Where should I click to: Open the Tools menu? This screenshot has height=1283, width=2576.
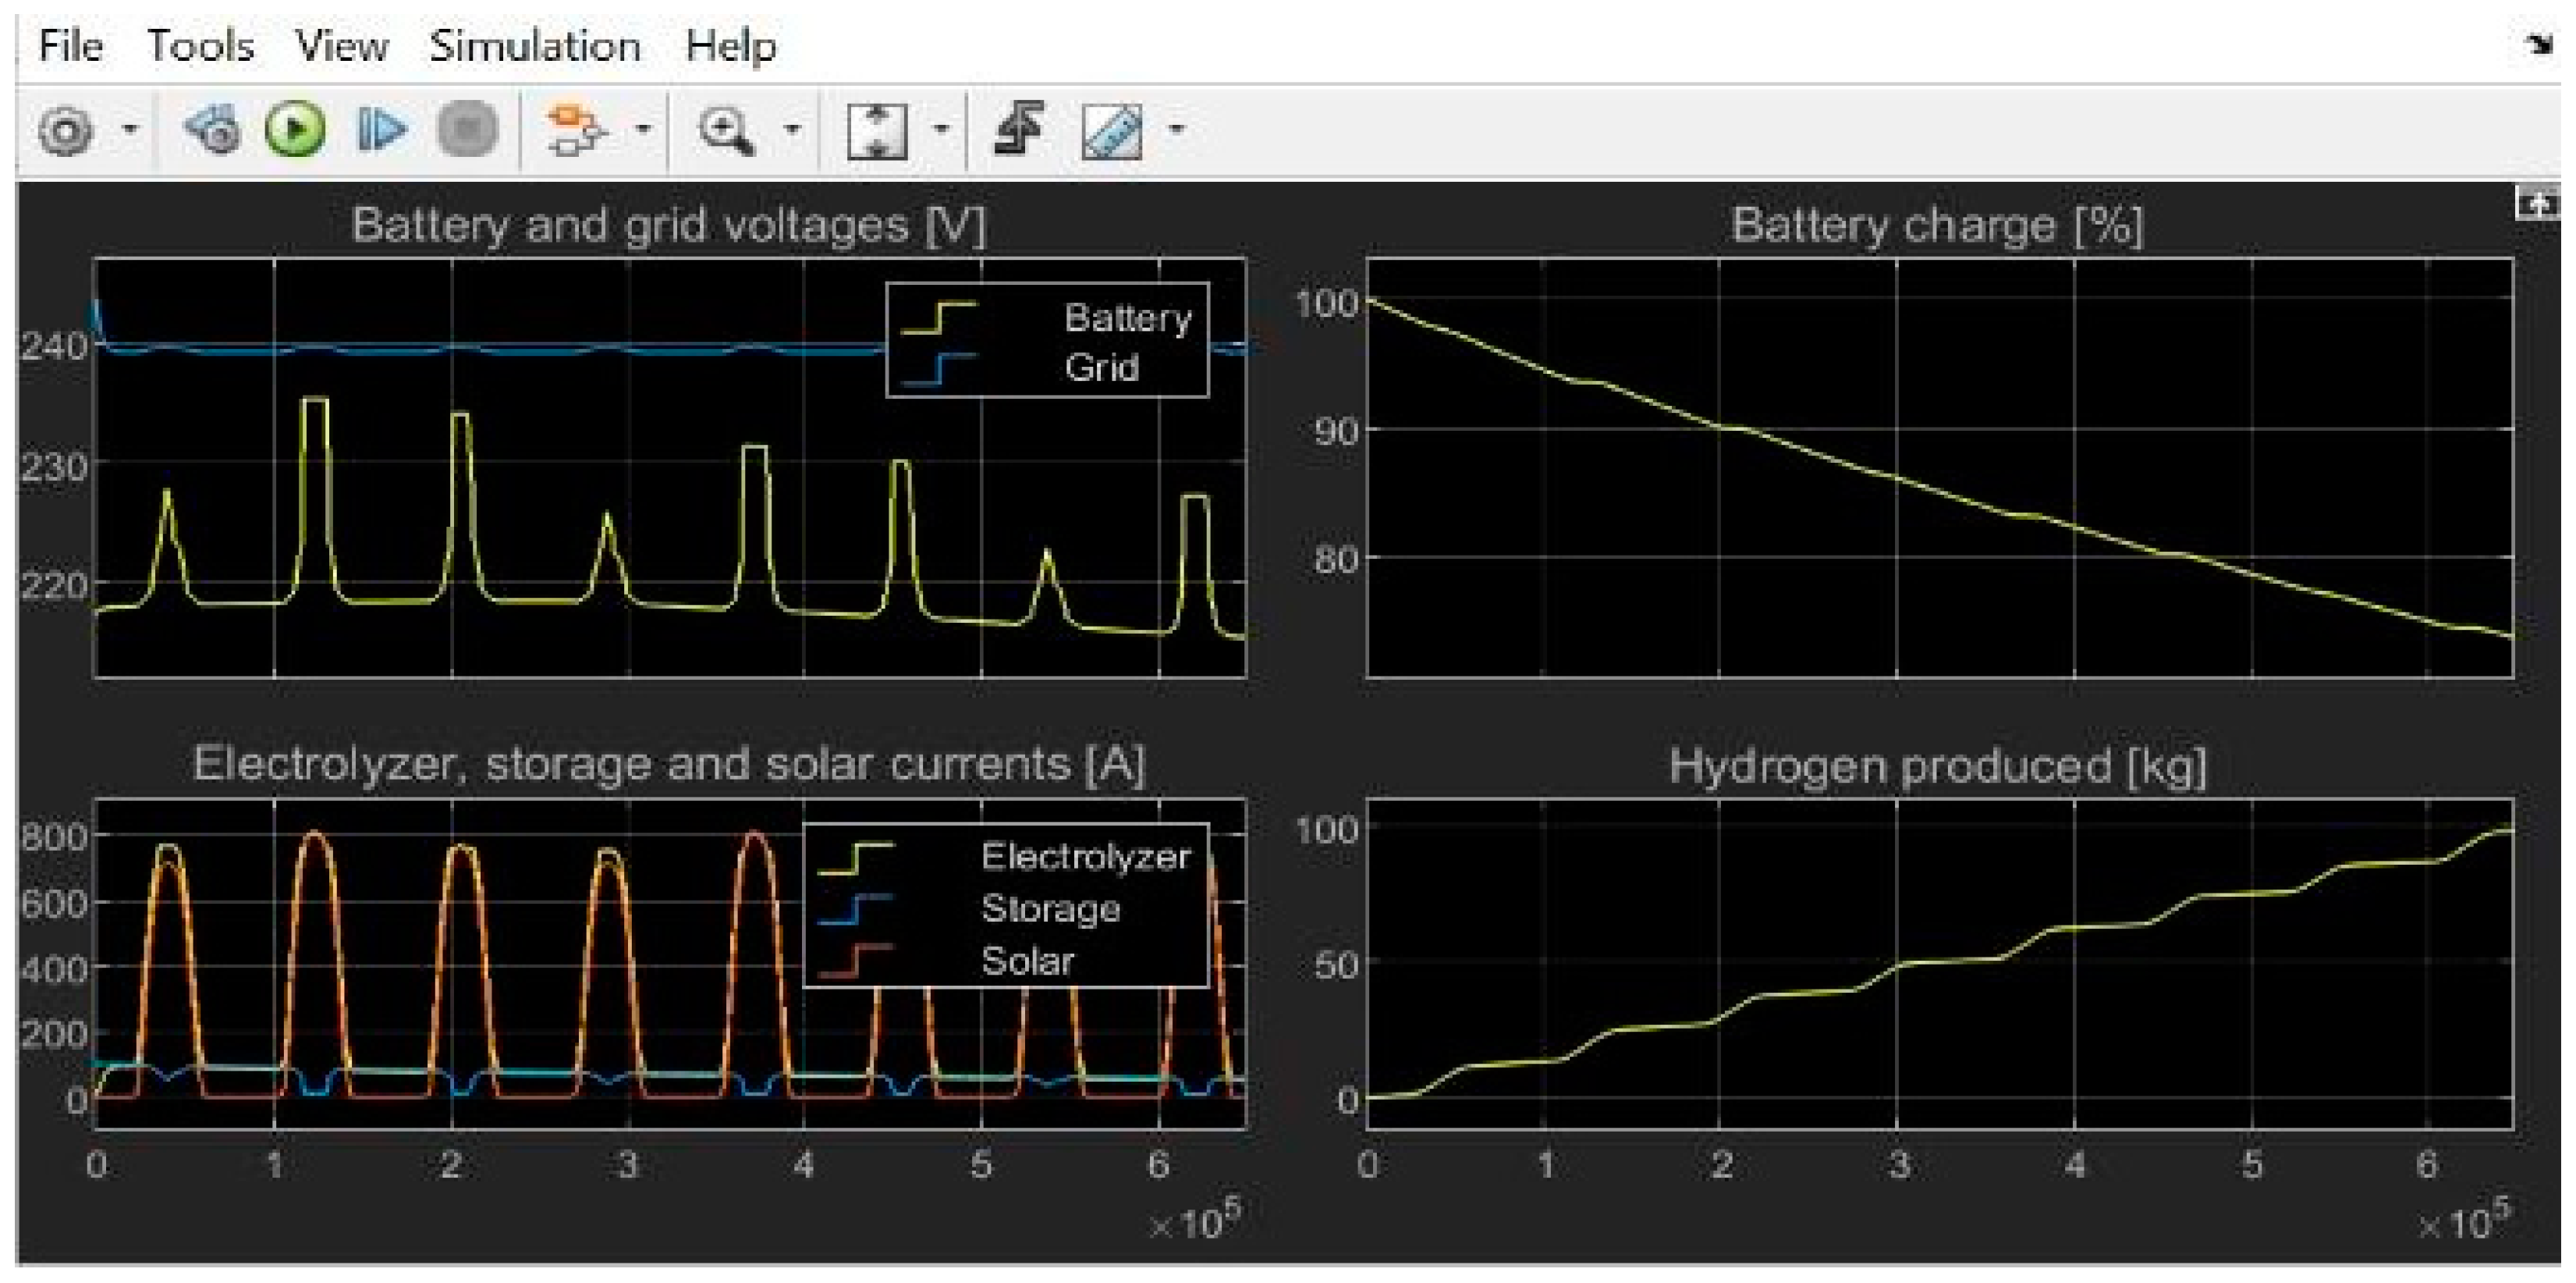(200, 47)
